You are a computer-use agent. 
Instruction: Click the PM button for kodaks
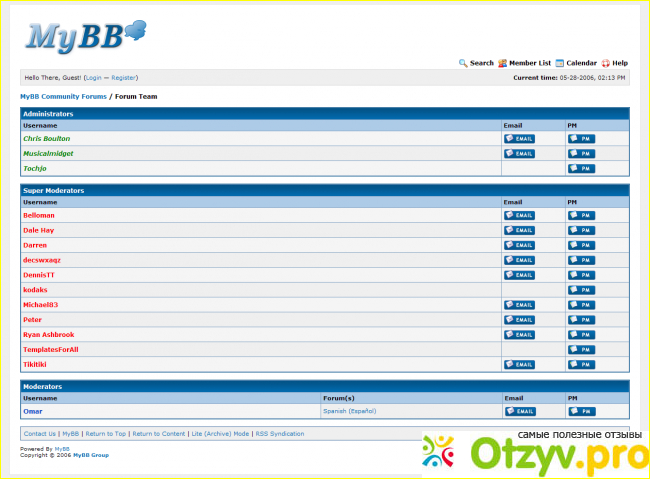[581, 290]
